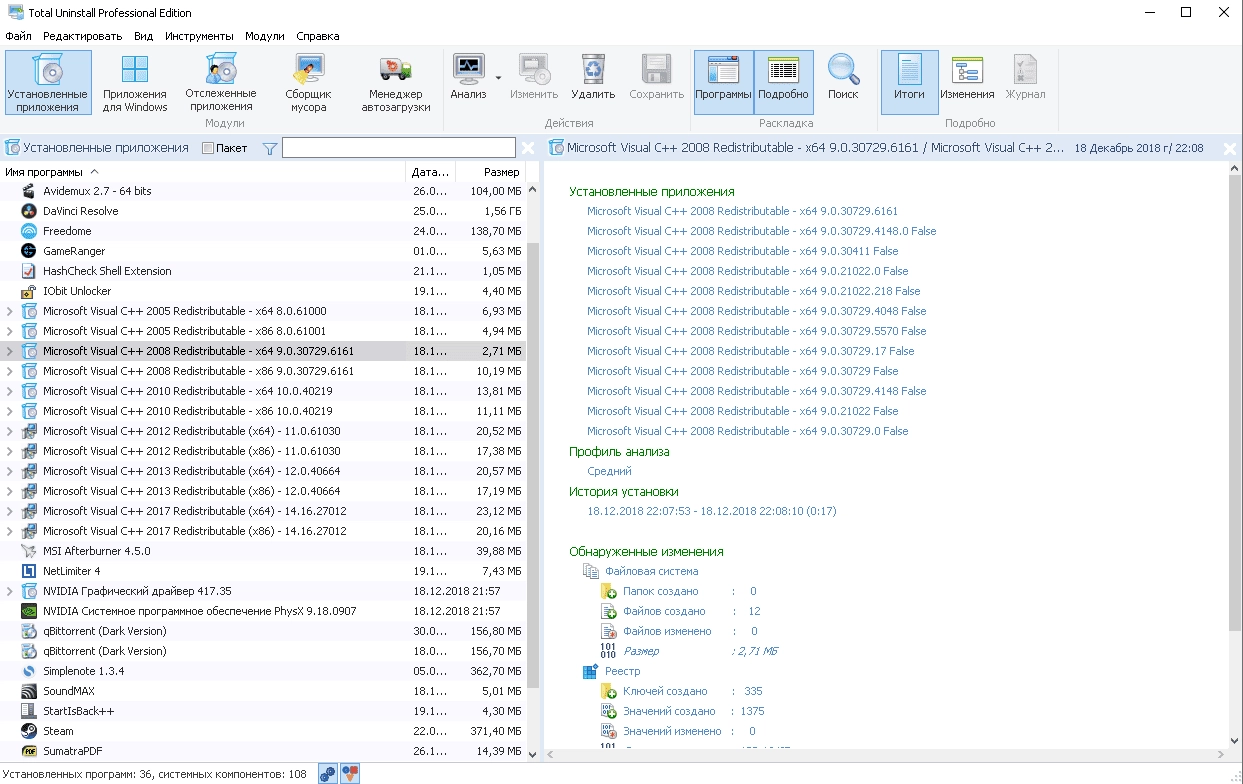This screenshot has width=1243, height=784.
Task: Open link Redistributable x64 9.0.30729.4148.0 False
Action: [x=761, y=231]
